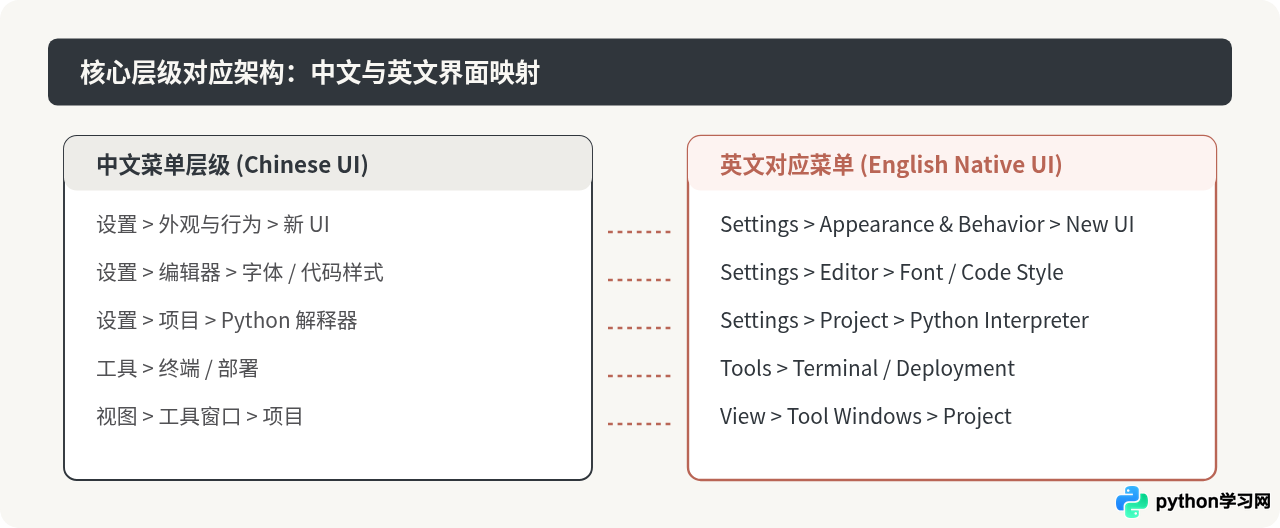Click Settings > Appearance & Behavior > New UI

[x=927, y=225]
